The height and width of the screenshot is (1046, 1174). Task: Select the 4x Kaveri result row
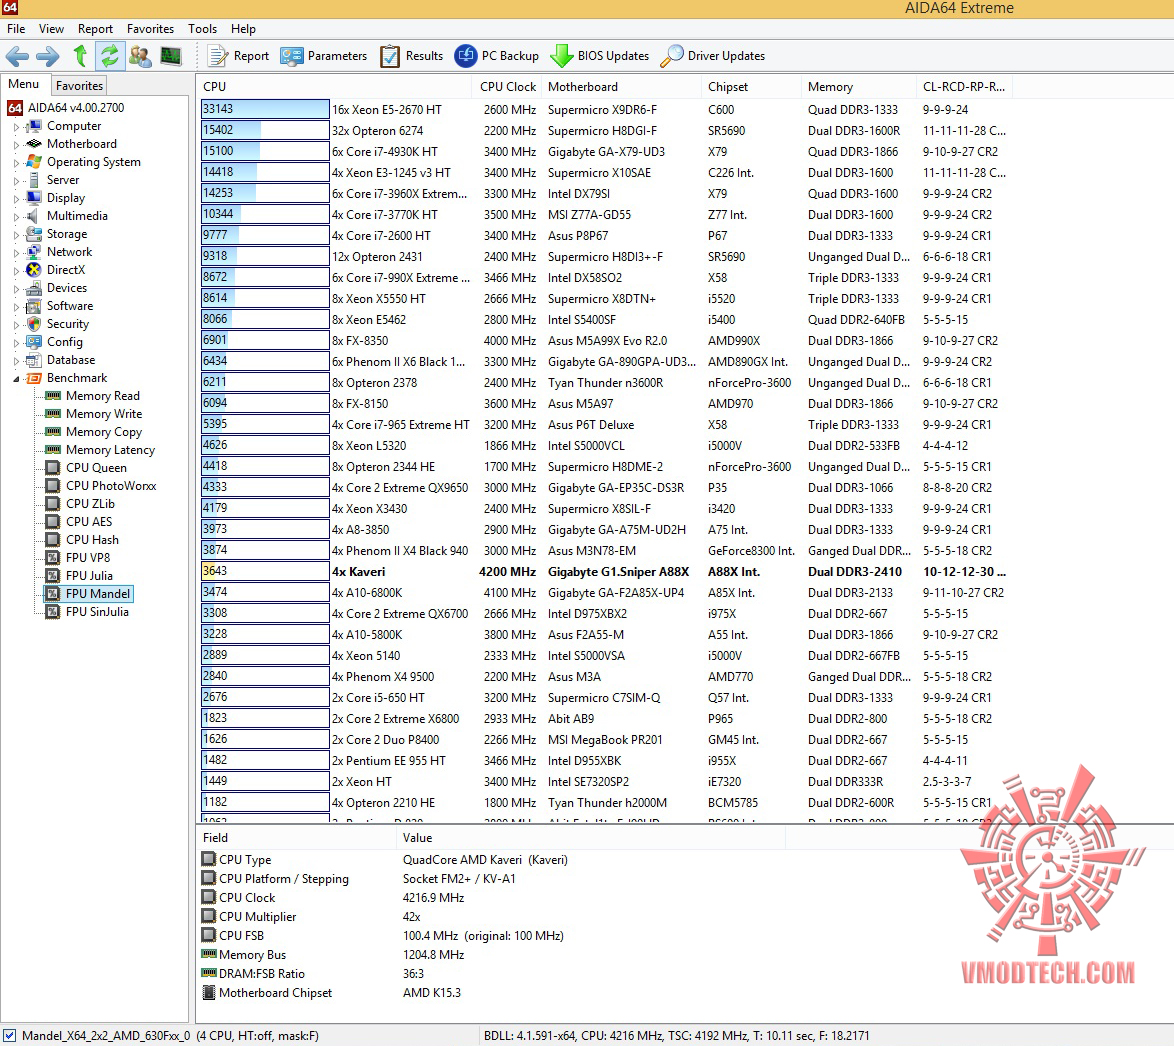[606, 571]
